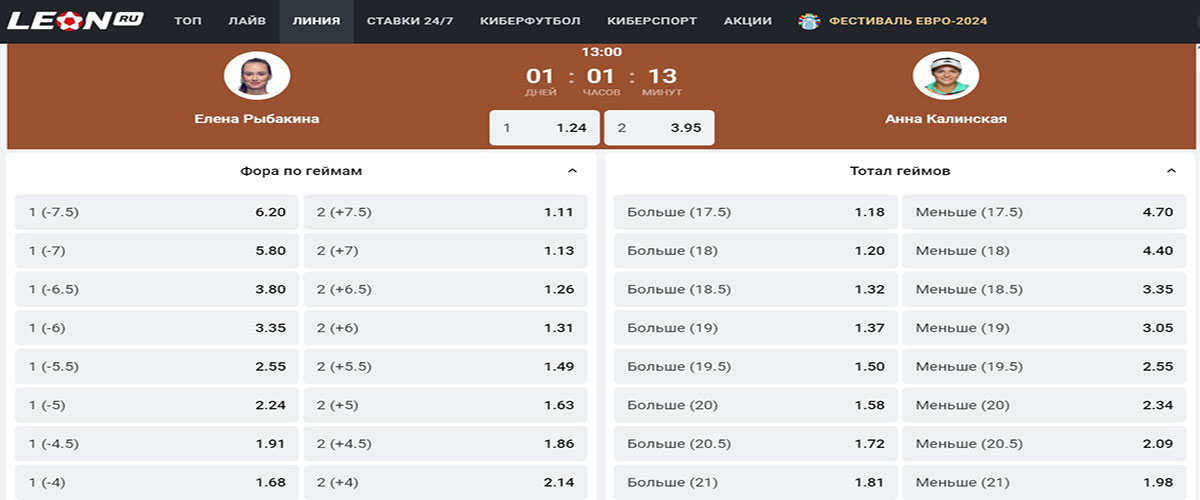The width and height of the screenshot is (1200, 500).
Task: Click the Euro-2024 festival icon
Action: 809,21
